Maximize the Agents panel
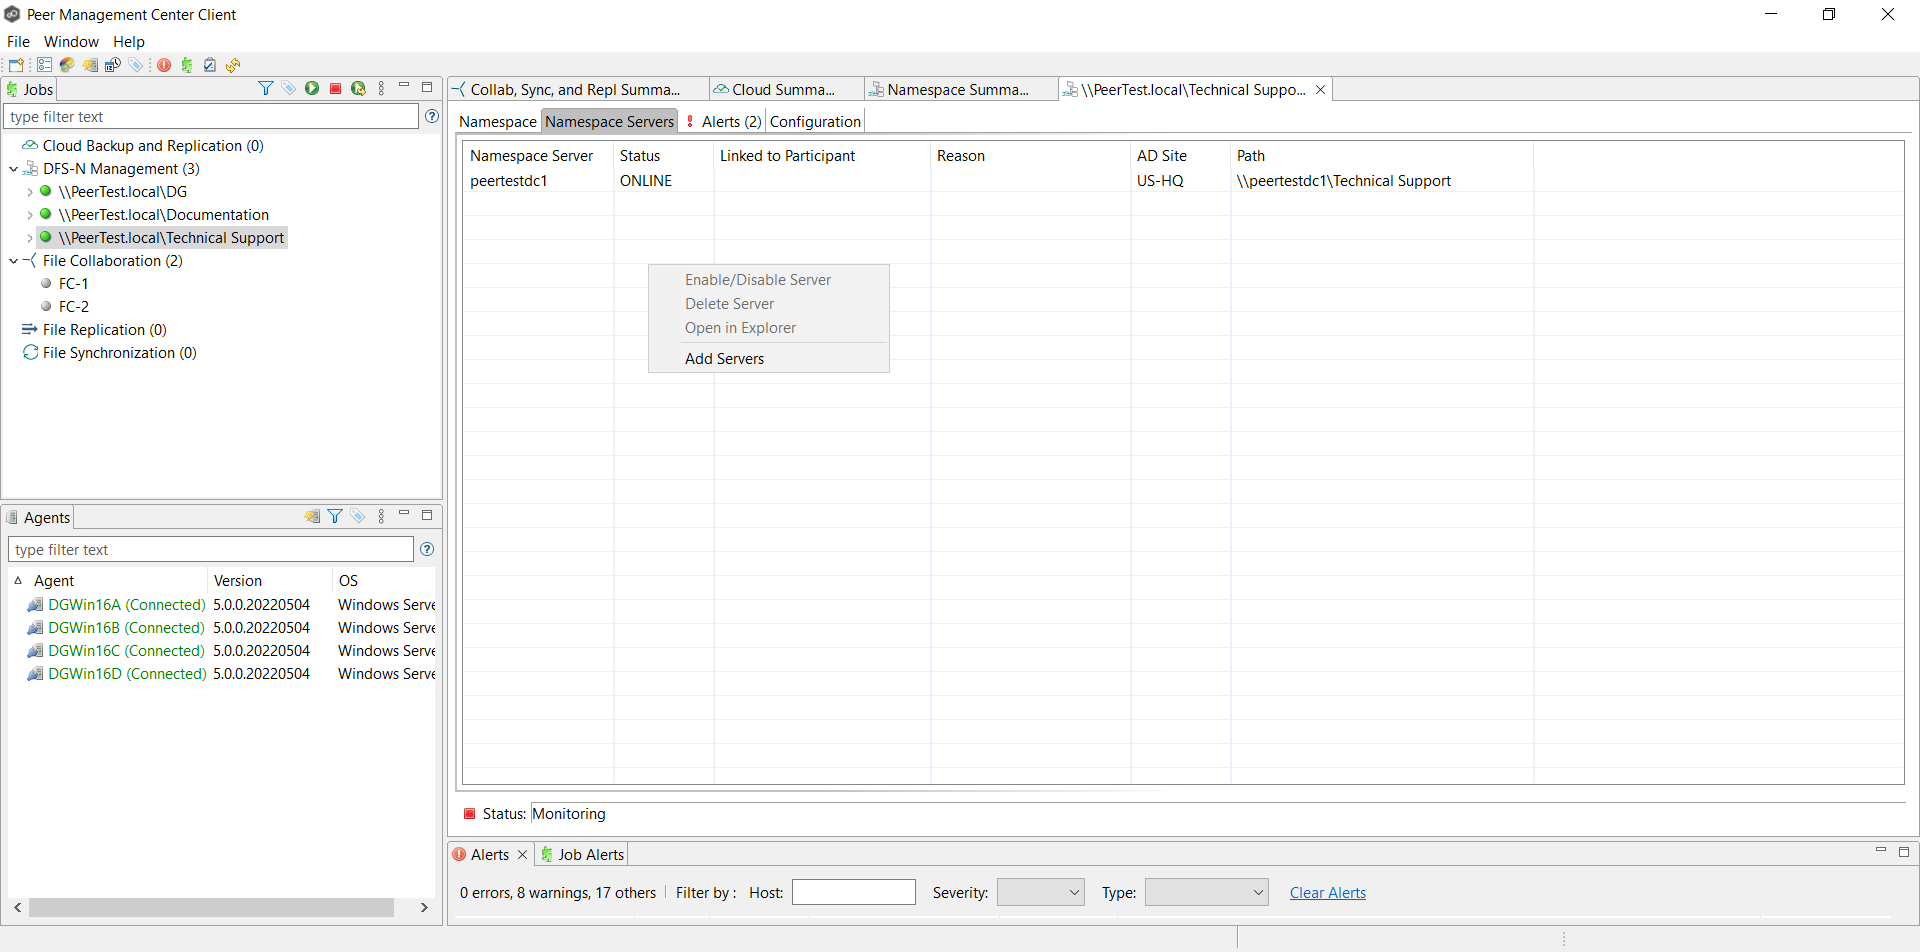Image resolution: width=1920 pixels, height=952 pixels. [427, 515]
